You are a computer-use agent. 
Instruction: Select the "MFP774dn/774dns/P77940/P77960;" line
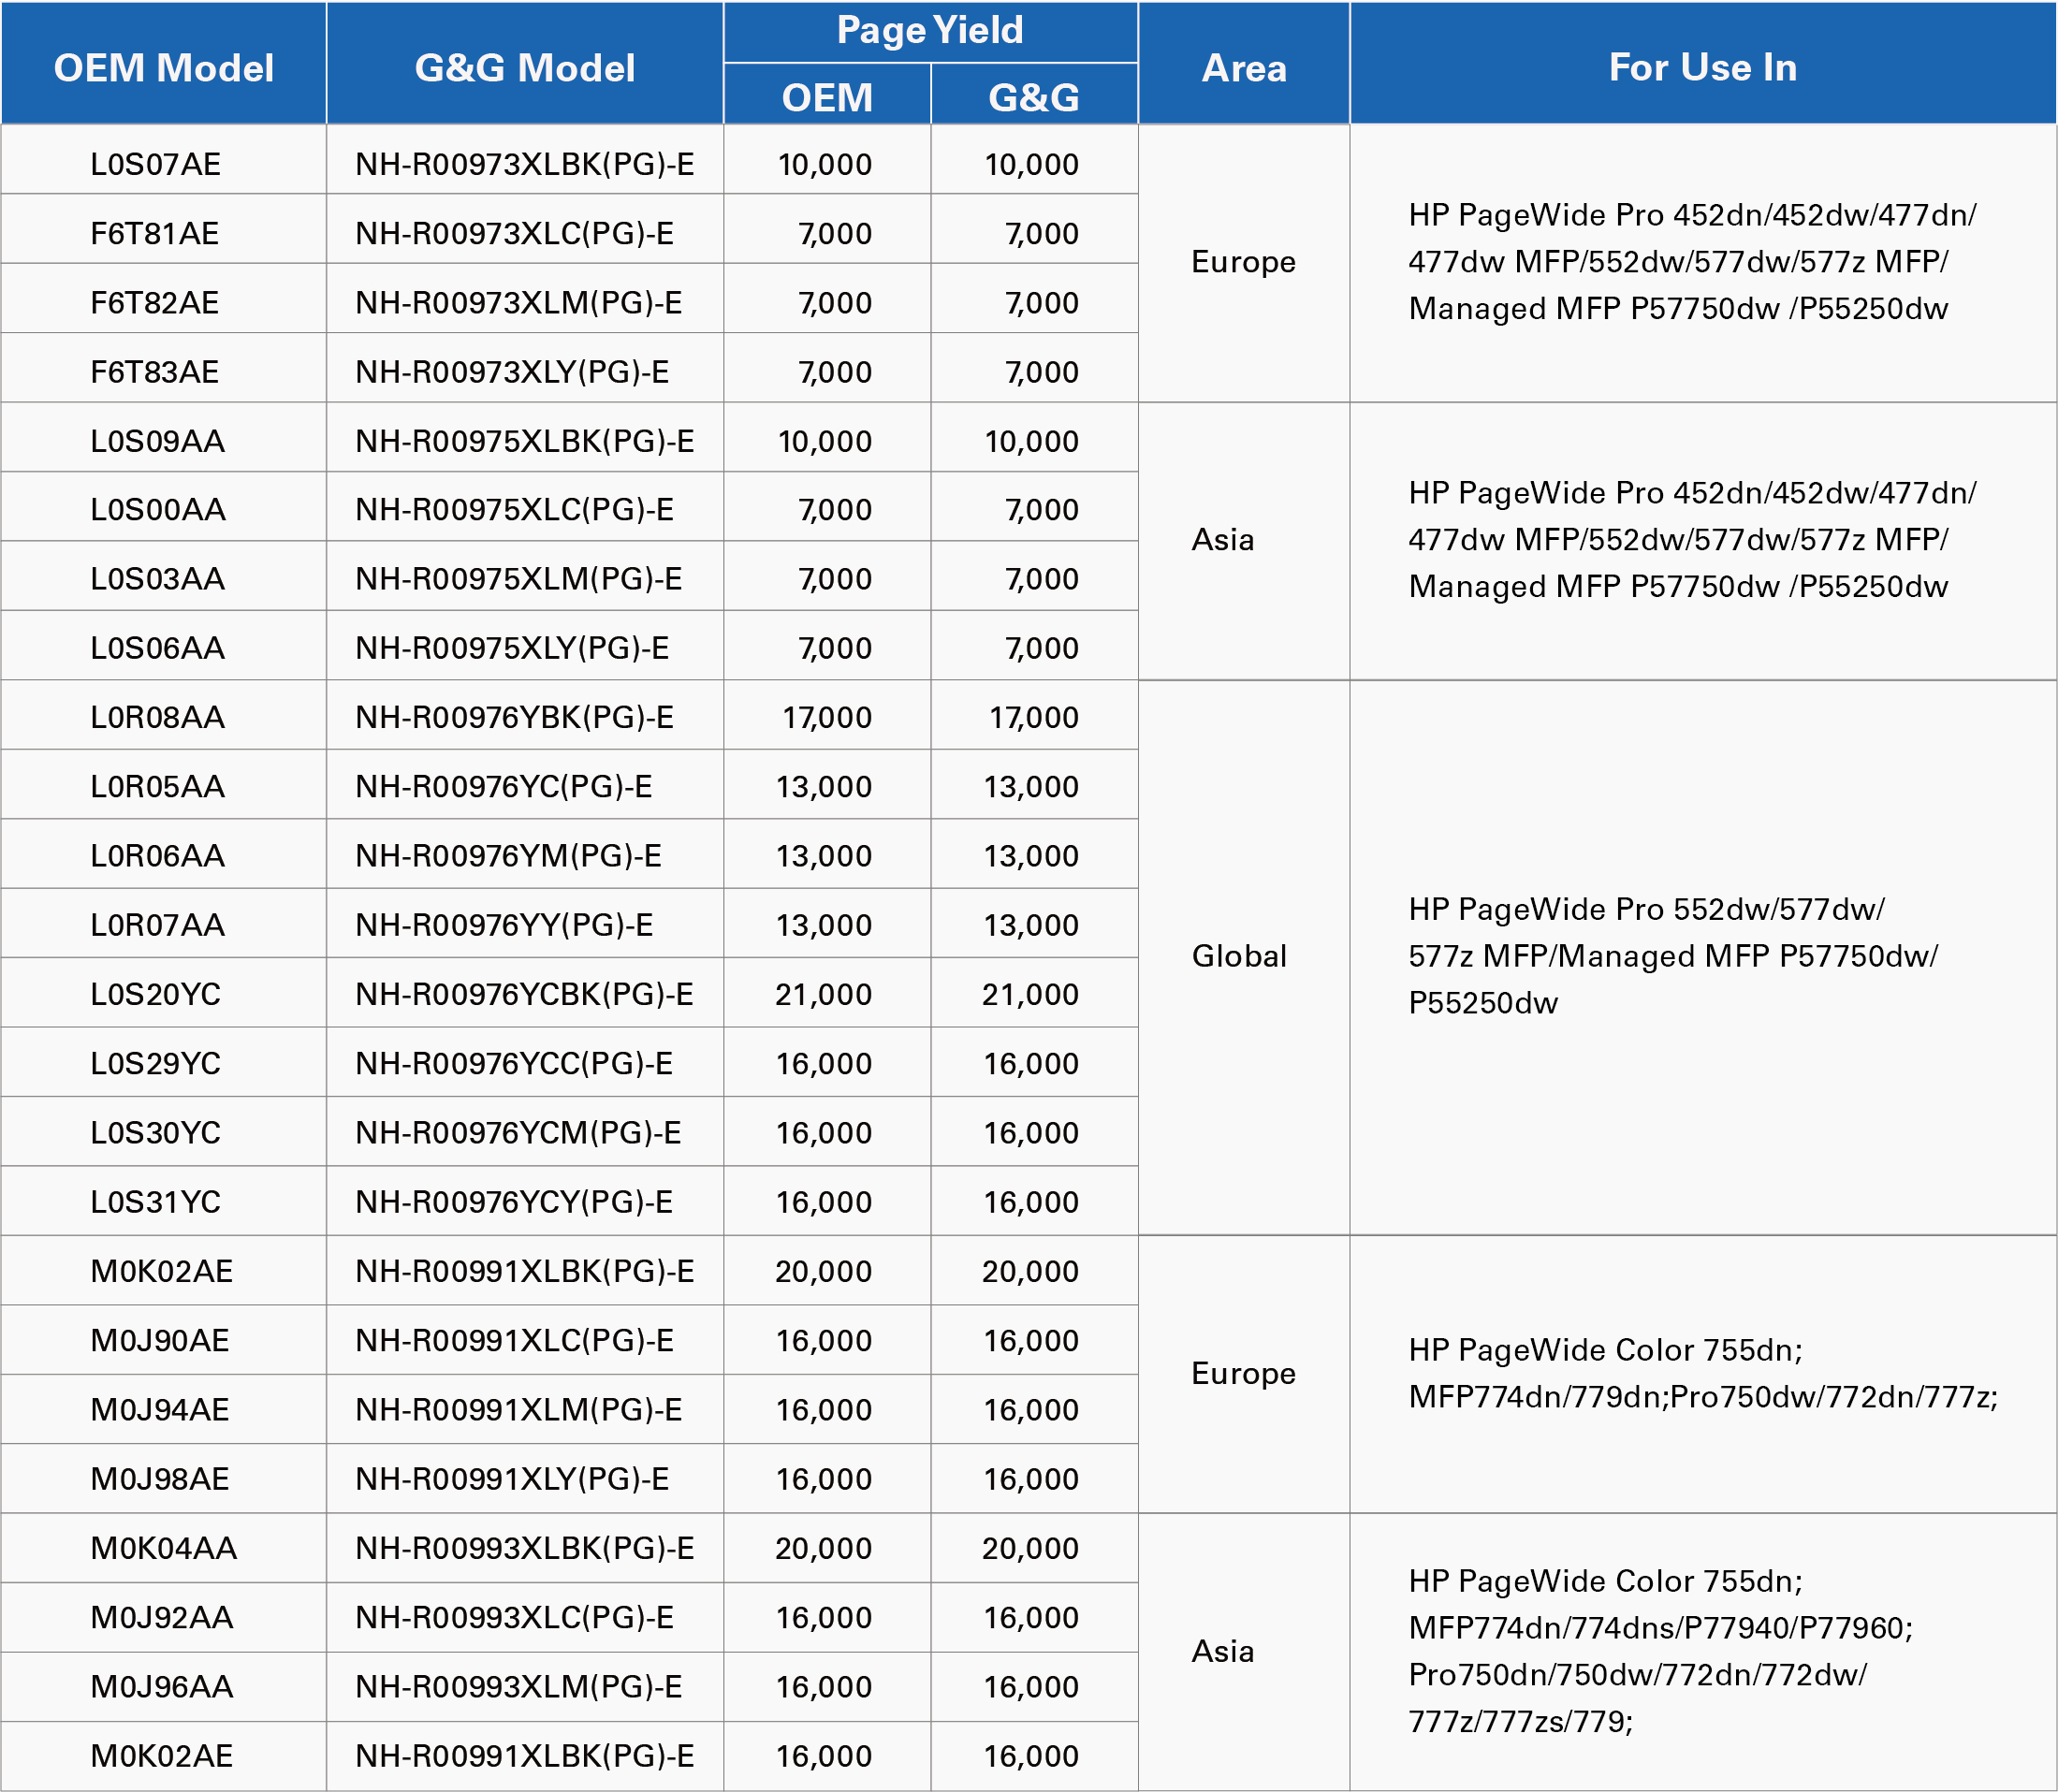1660,1627
